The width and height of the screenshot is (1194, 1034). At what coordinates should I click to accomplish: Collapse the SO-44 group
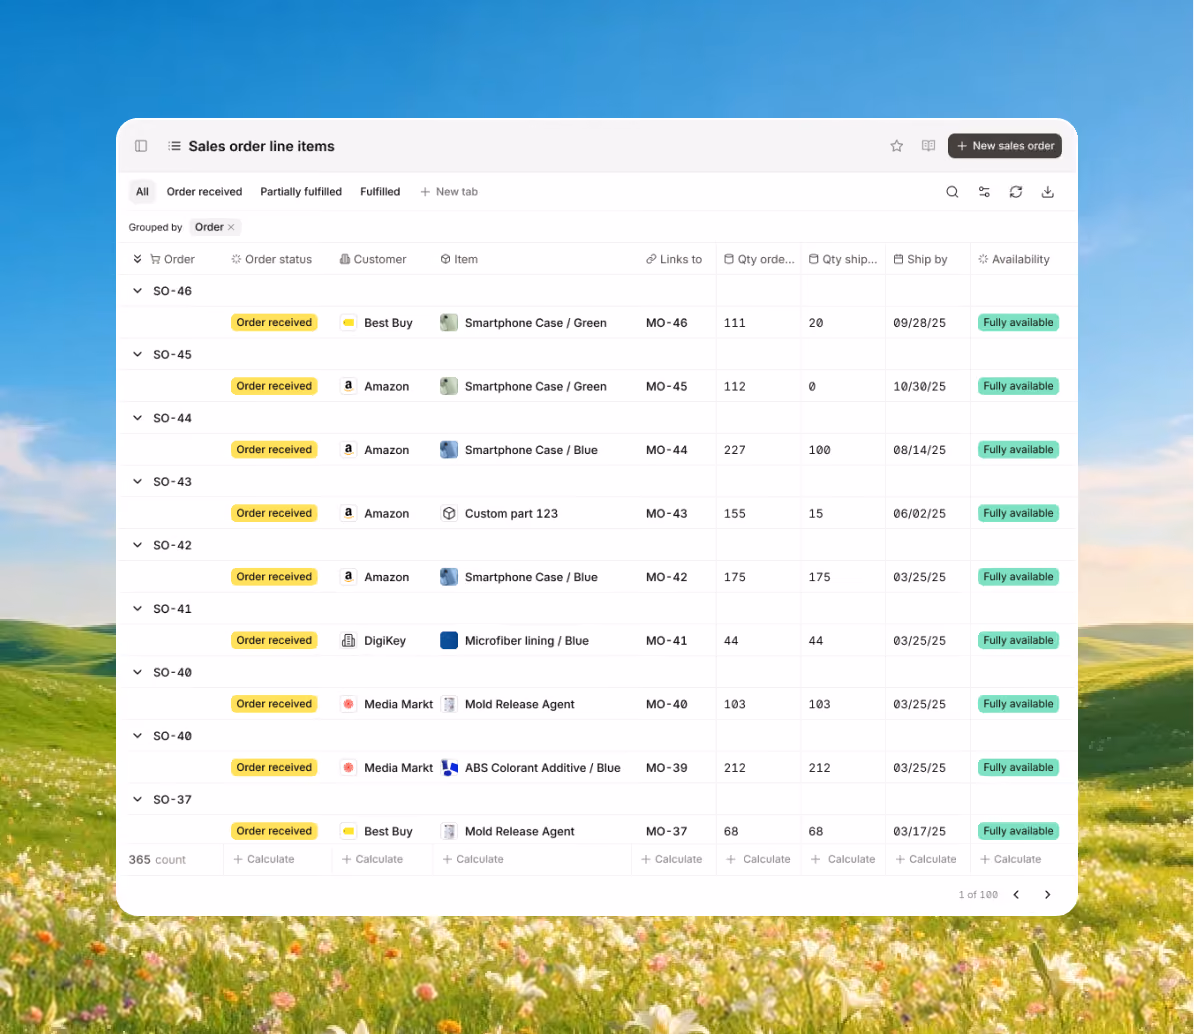137,418
